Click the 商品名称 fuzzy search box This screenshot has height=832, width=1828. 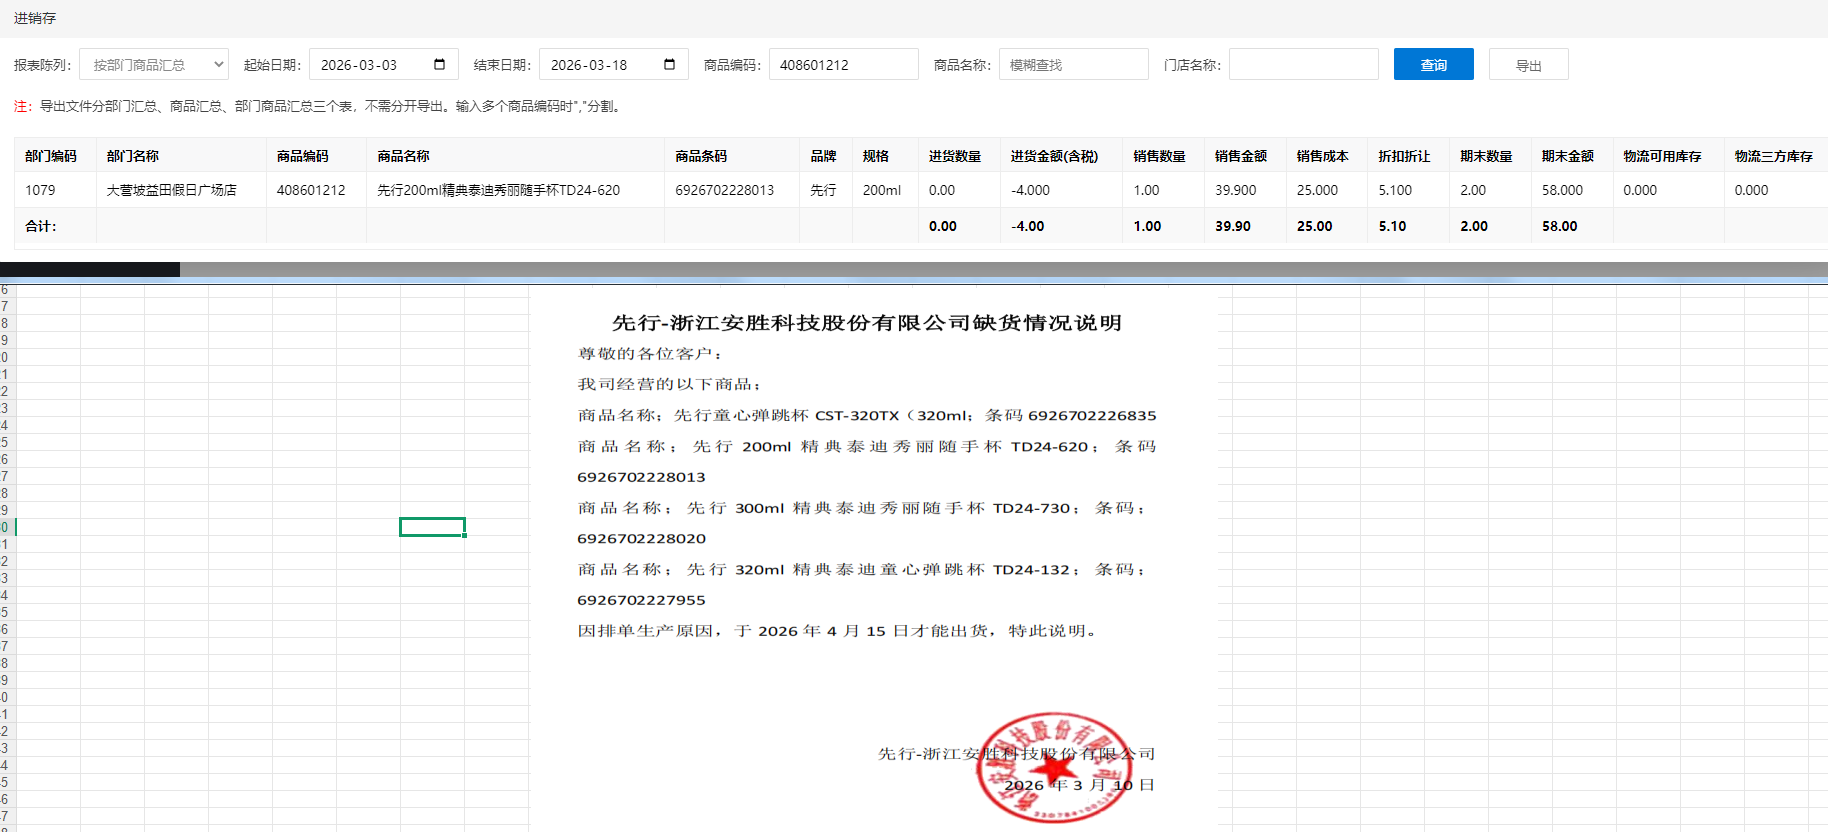[1072, 65]
